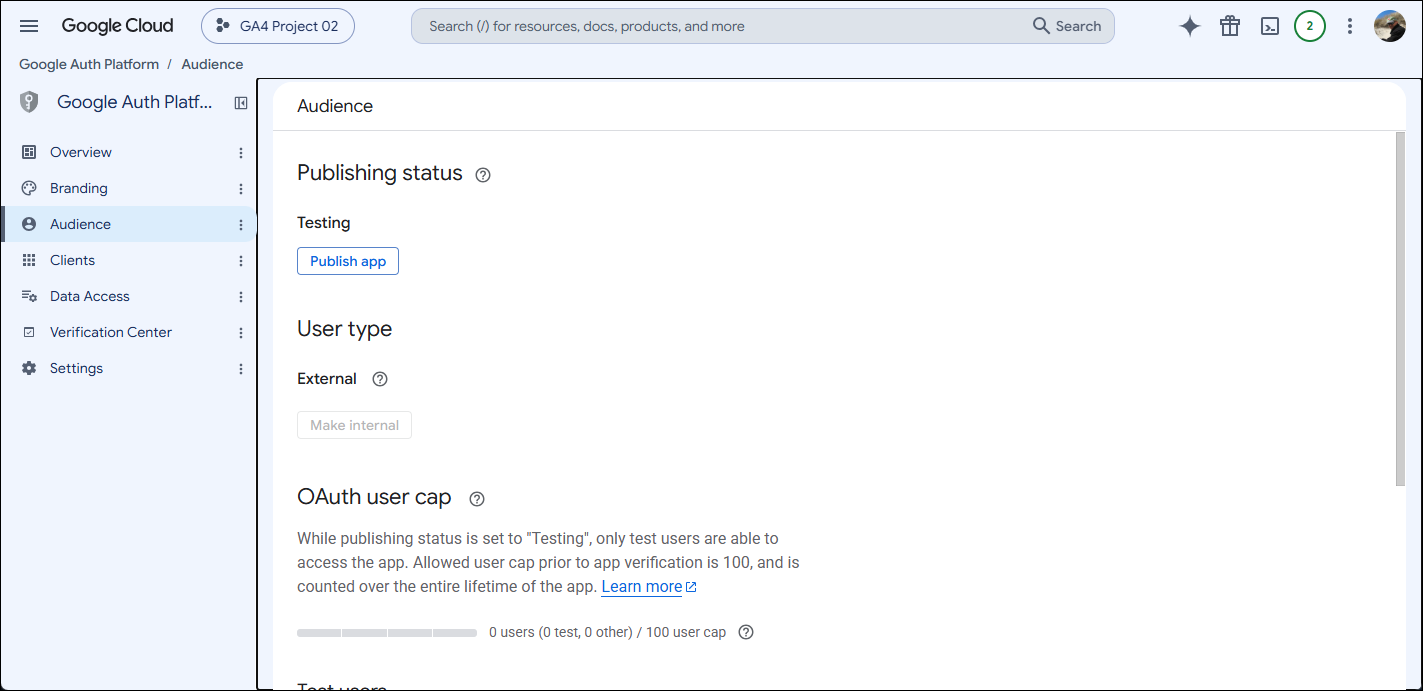Open the Data Access page

[x=90, y=296]
